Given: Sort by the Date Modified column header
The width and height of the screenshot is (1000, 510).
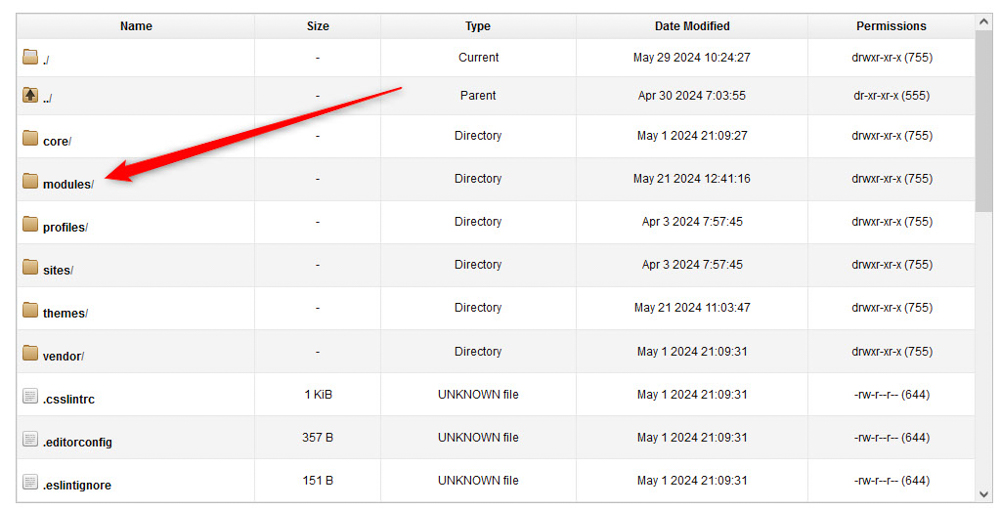Looking at the screenshot, I should pyautogui.click(x=692, y=26).
